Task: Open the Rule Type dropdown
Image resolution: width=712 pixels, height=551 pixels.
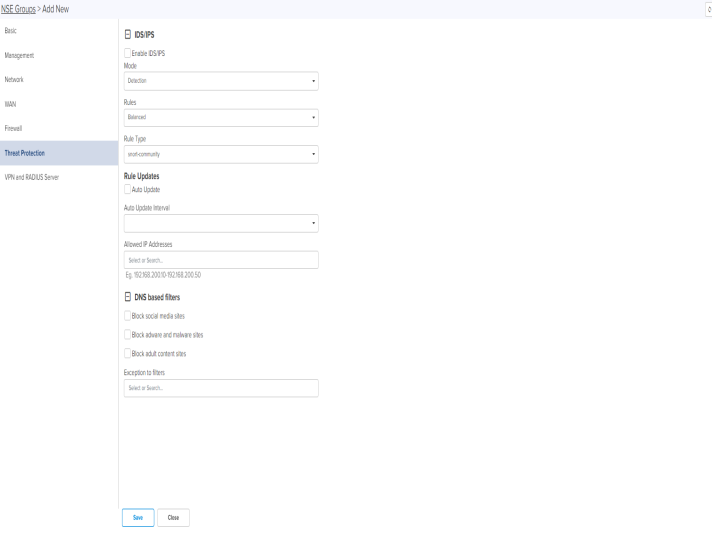Action: [219, 154]
